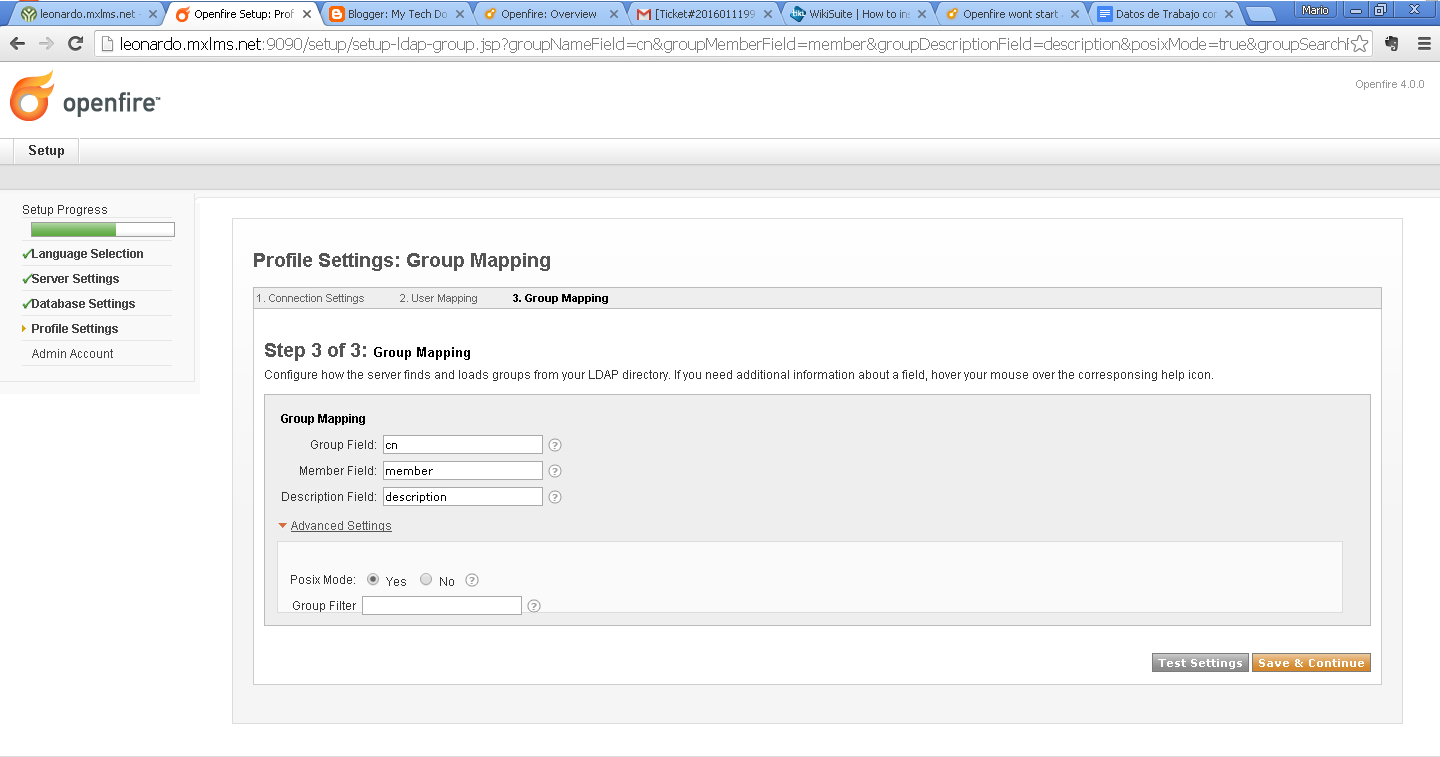Close the Openfire Setup tab
Image resolution: width=1440 pixels, height=757 pixels.
(x=306, y=14)
